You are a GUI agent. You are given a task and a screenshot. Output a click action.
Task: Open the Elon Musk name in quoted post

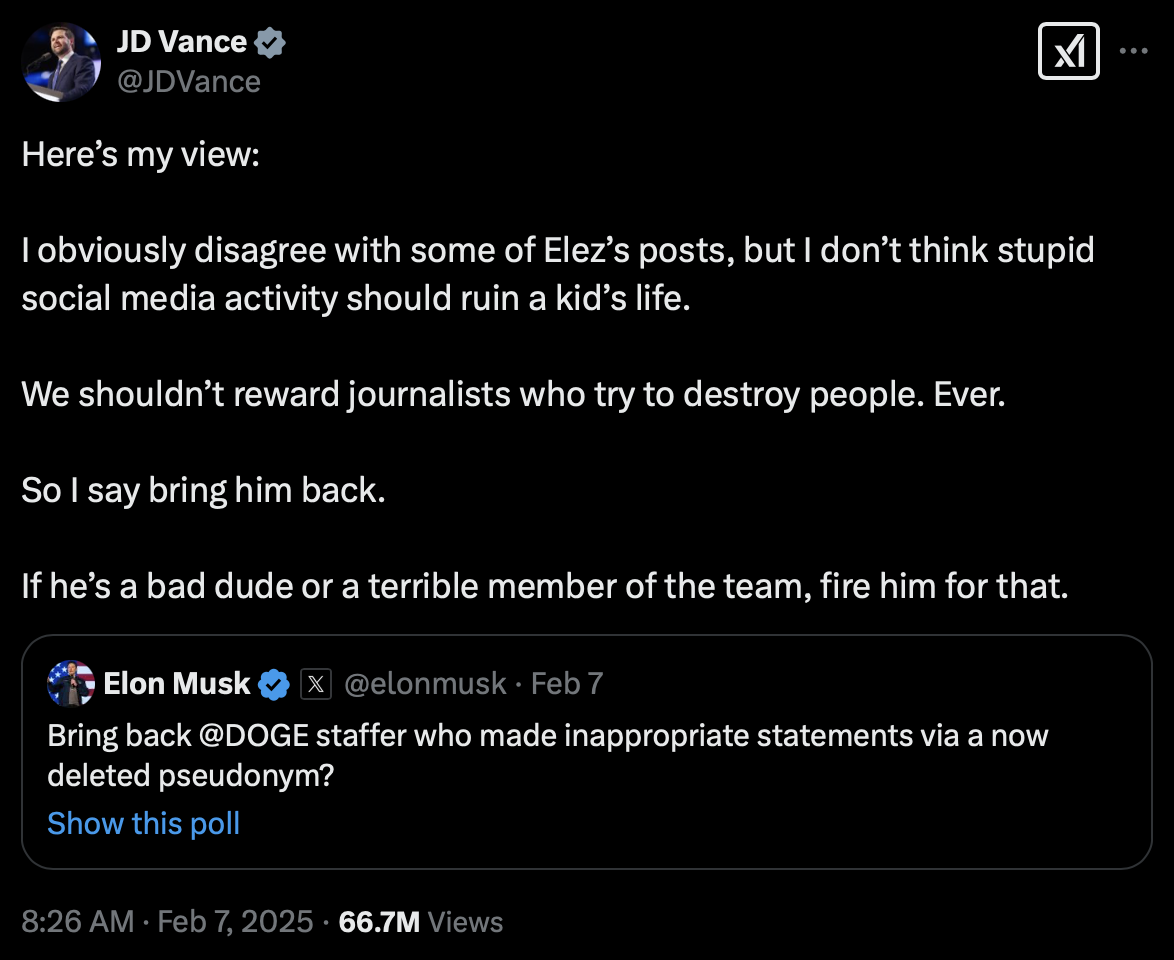tap(177, 684)
